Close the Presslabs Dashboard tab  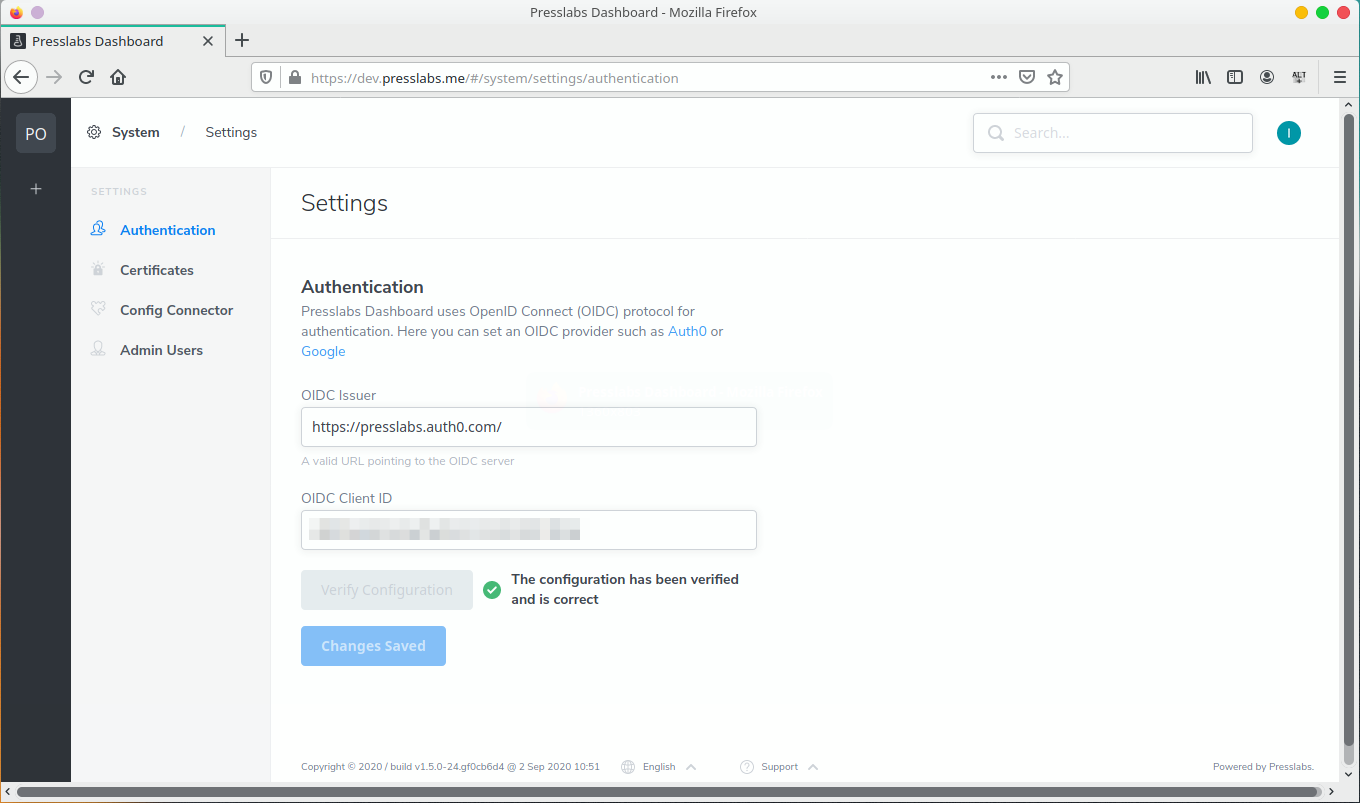coord(208,41)
